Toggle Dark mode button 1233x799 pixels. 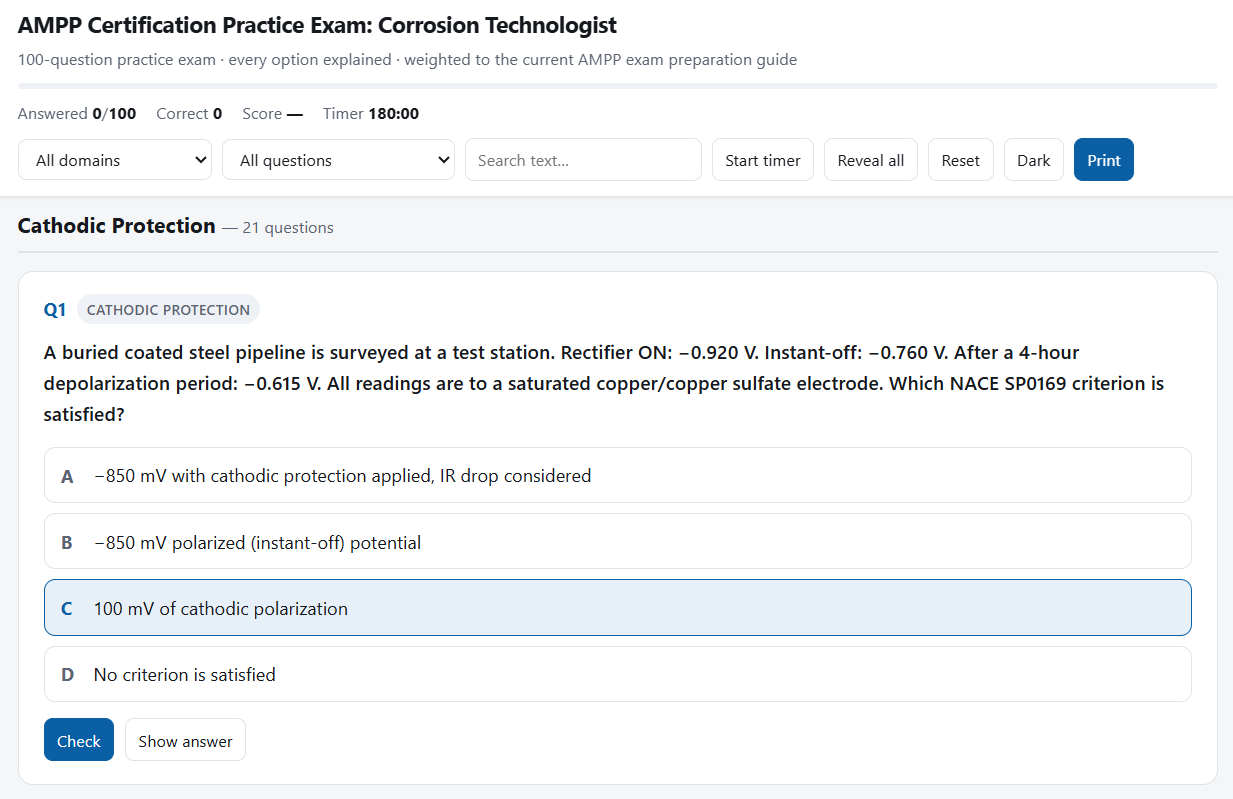(x=1034, y=160)
